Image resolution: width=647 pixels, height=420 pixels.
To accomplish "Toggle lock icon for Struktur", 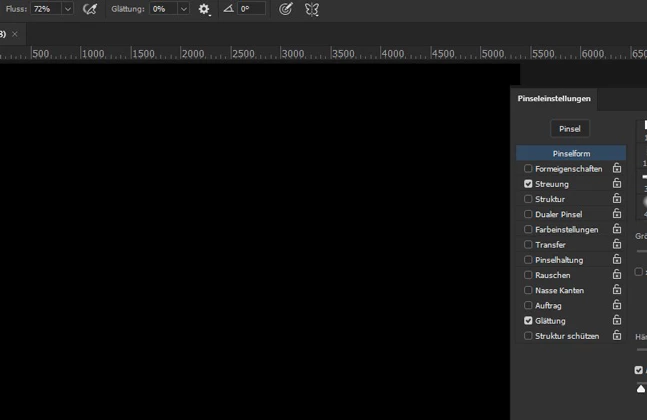I will coord(617,198).
